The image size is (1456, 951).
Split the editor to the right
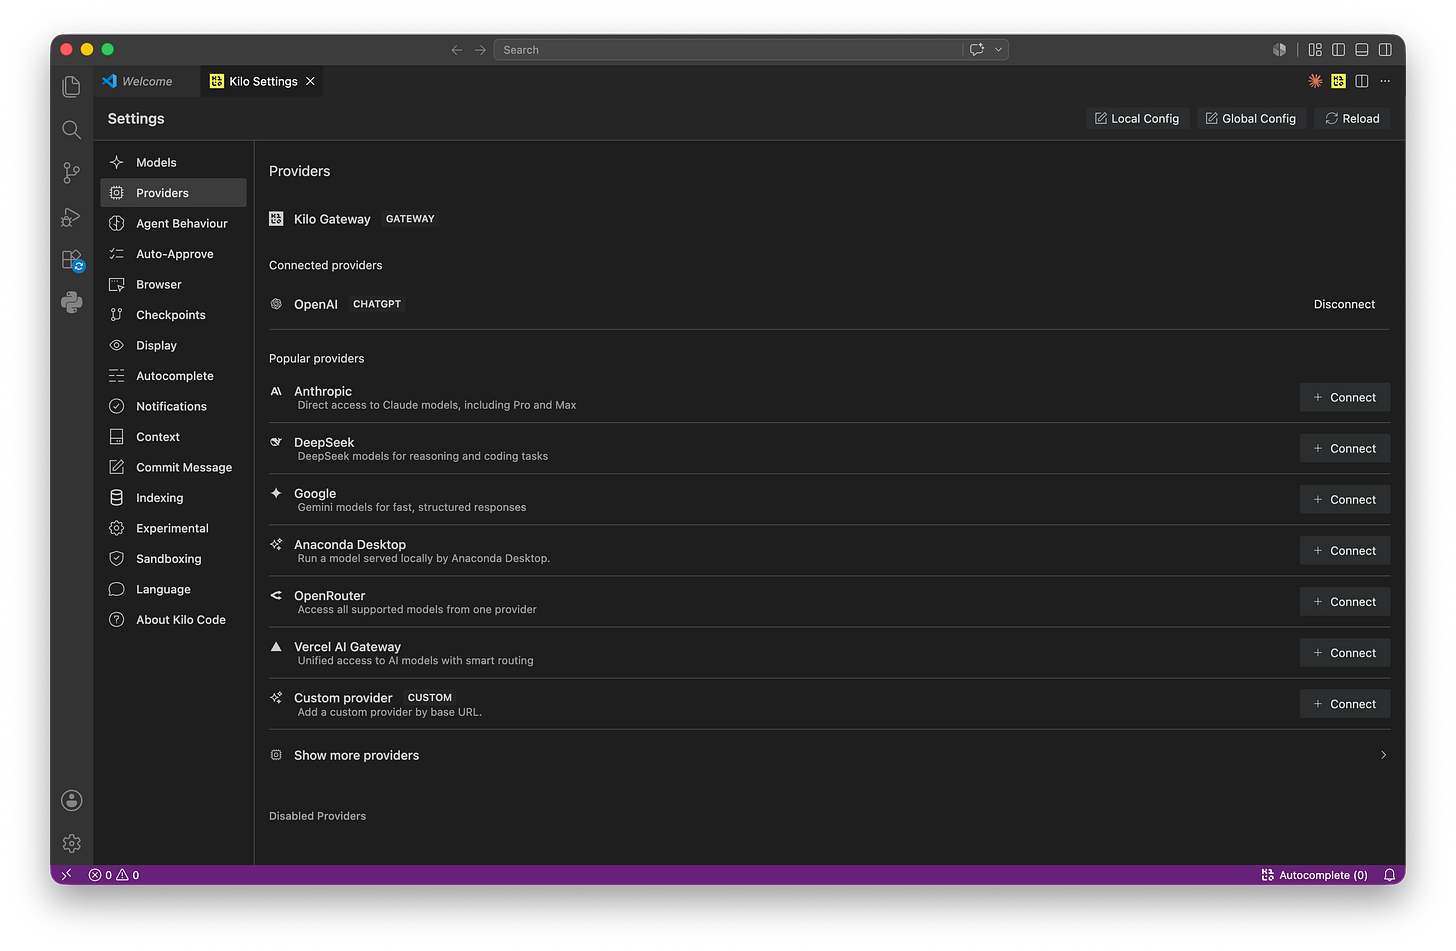1361,81
